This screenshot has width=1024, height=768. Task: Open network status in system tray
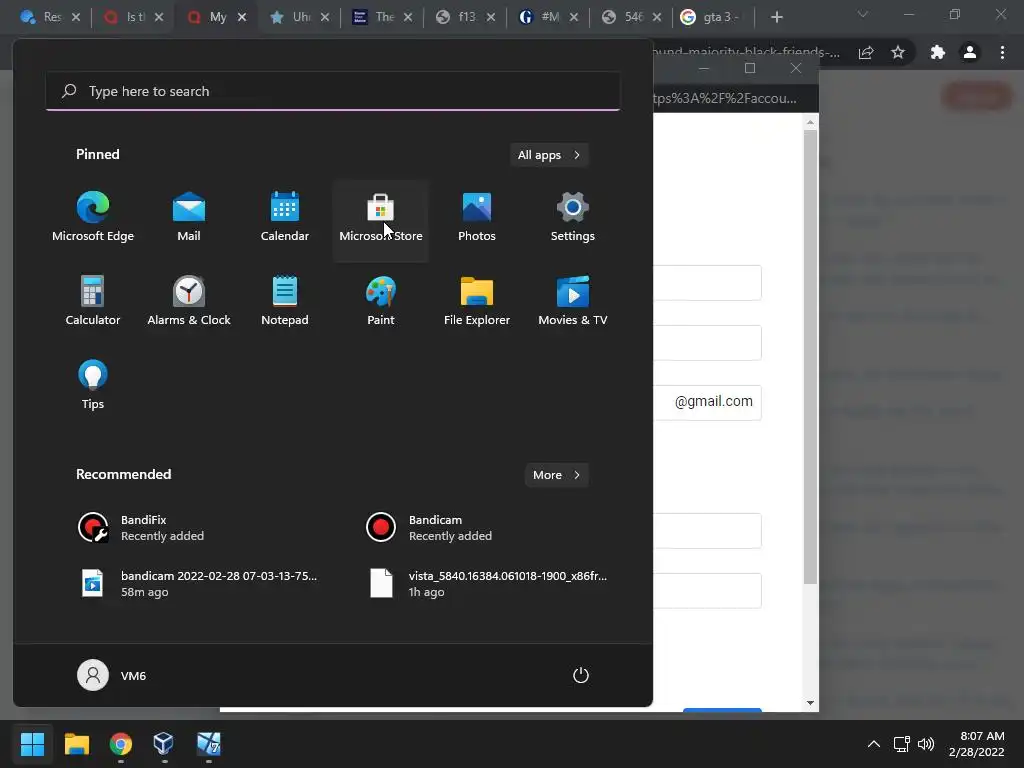(902, 744)
